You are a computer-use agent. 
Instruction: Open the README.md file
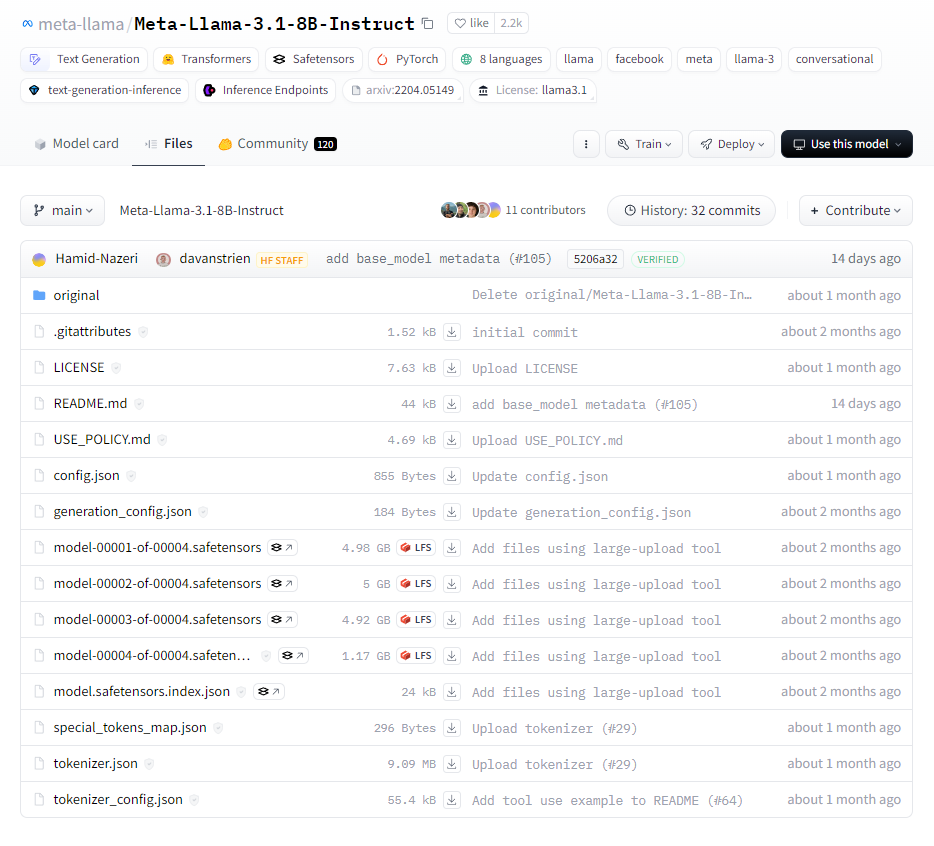point(90,404)
